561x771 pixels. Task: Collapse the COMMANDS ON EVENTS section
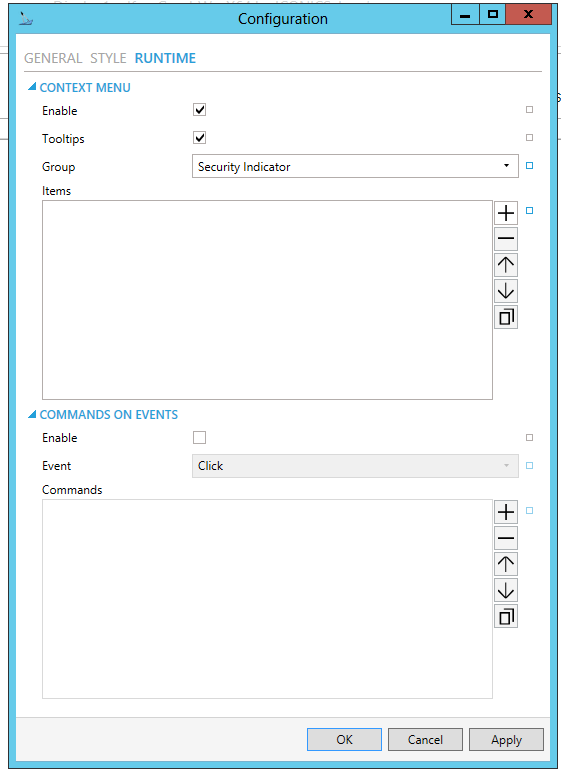click(32, 415)
